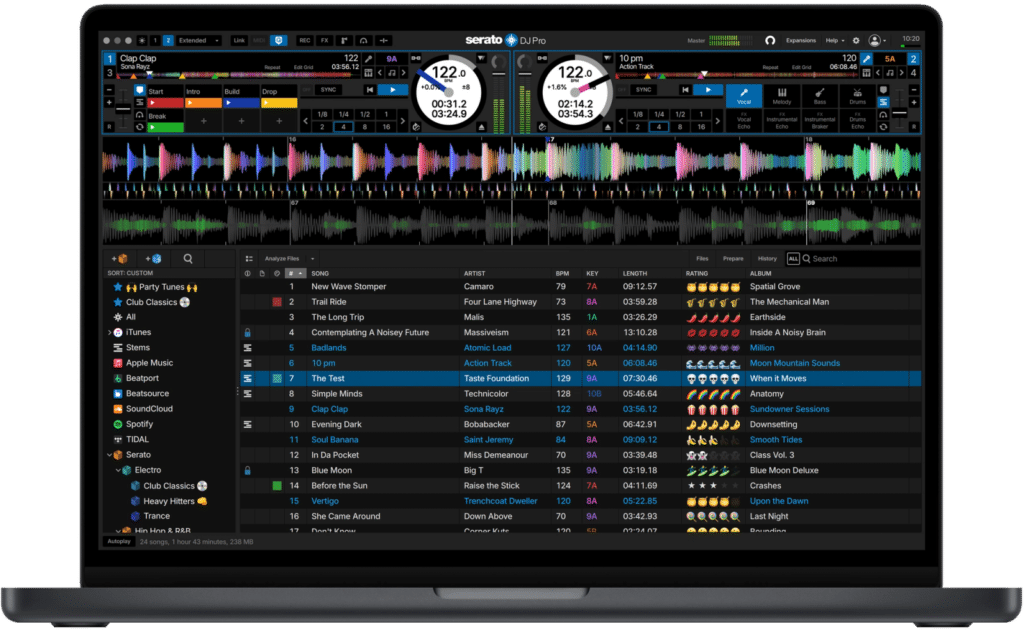Open the History panel tab
1024x633 pixels.
pyautogui.click(x=767, y=259)
